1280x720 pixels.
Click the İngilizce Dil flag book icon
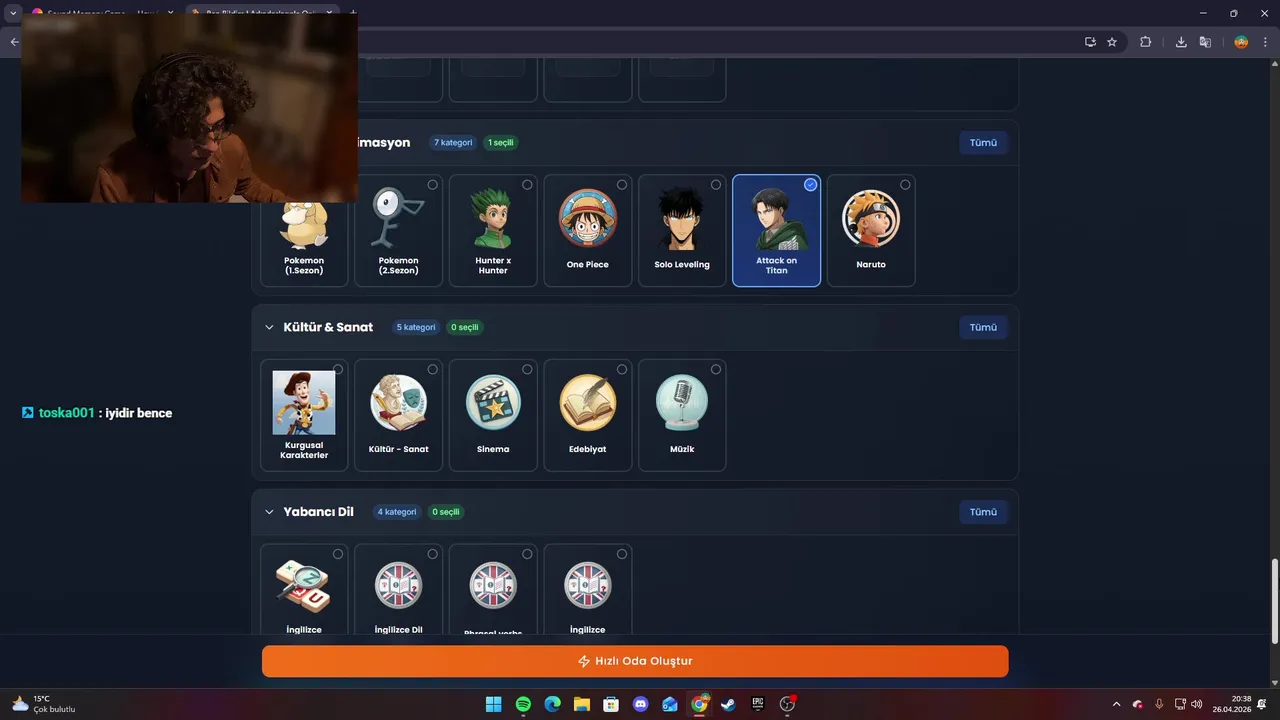pos(398,586)
